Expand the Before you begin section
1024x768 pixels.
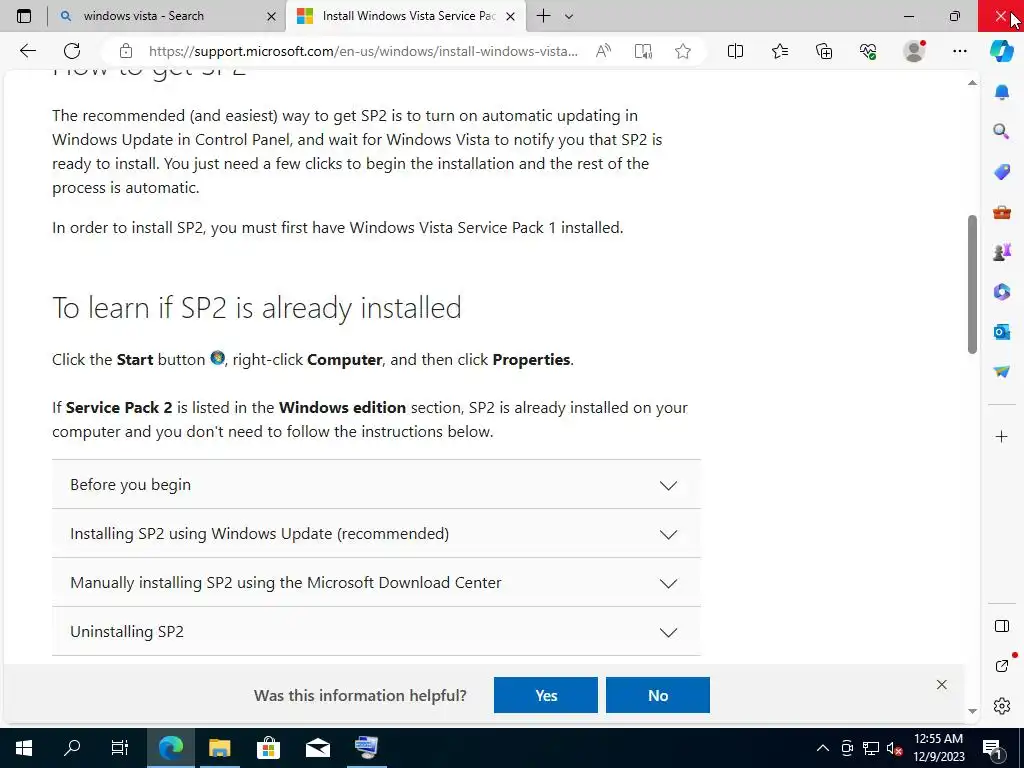click(376, 485)
